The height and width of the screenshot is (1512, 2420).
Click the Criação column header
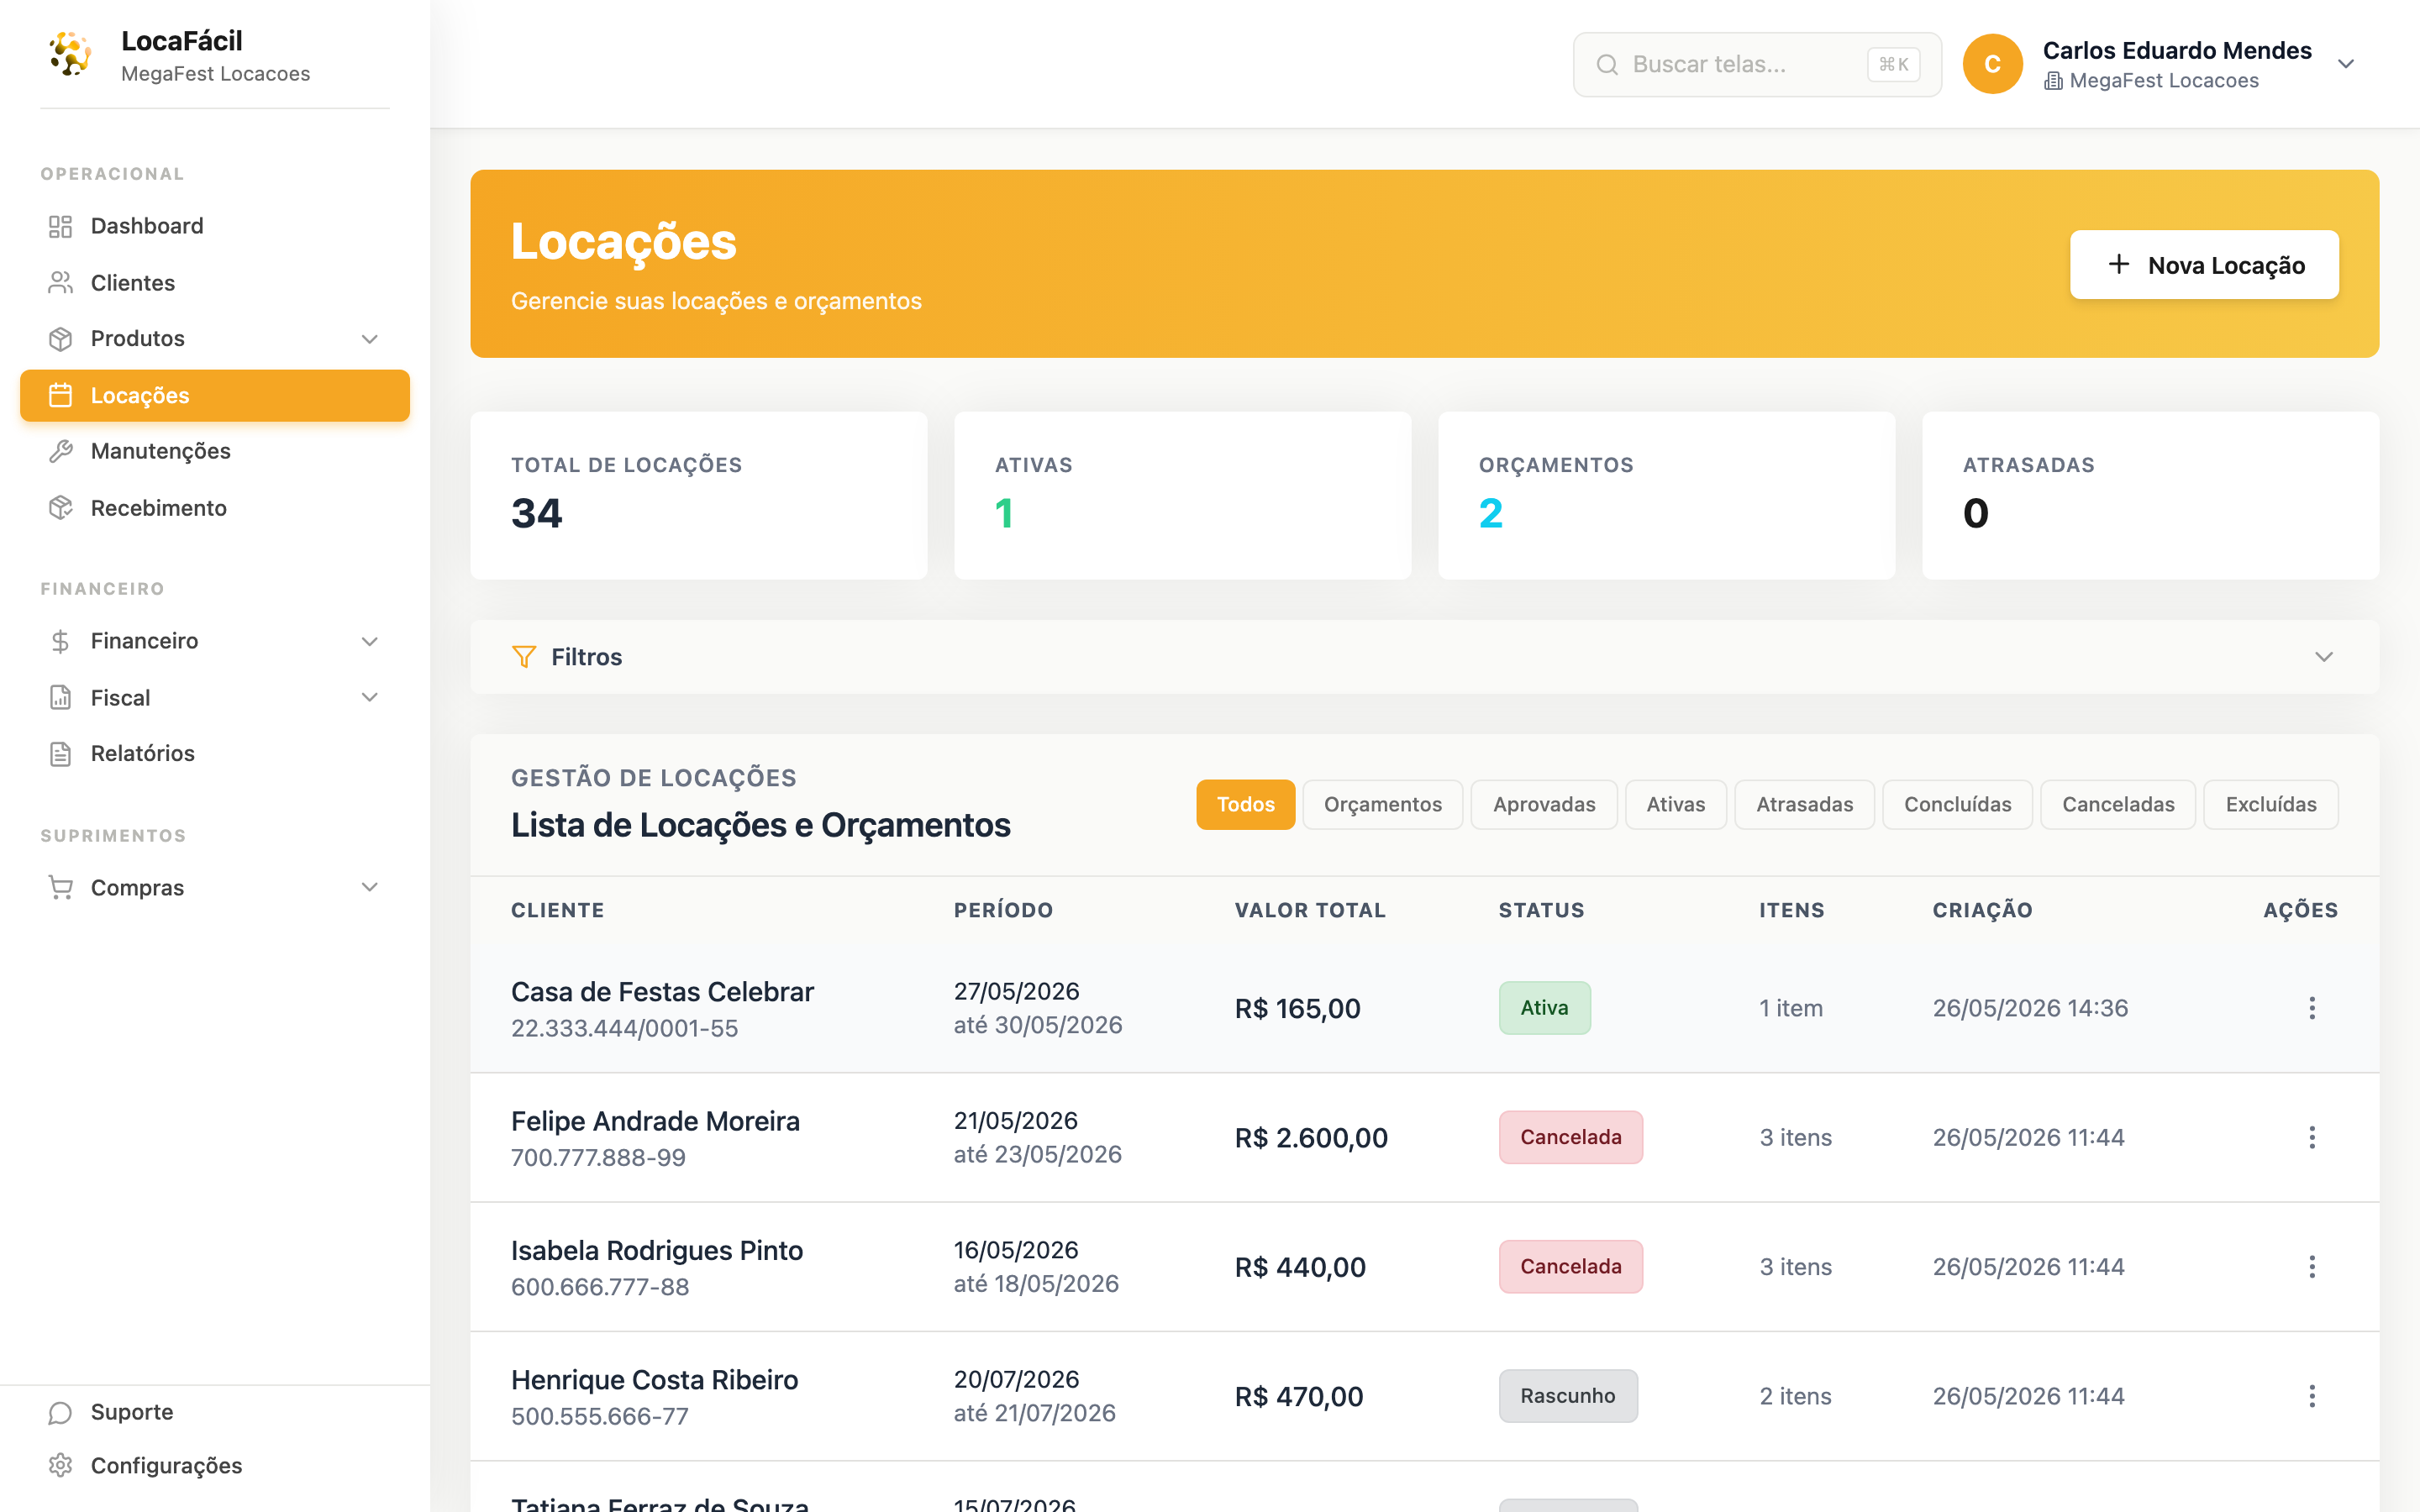pos(1982,911)
